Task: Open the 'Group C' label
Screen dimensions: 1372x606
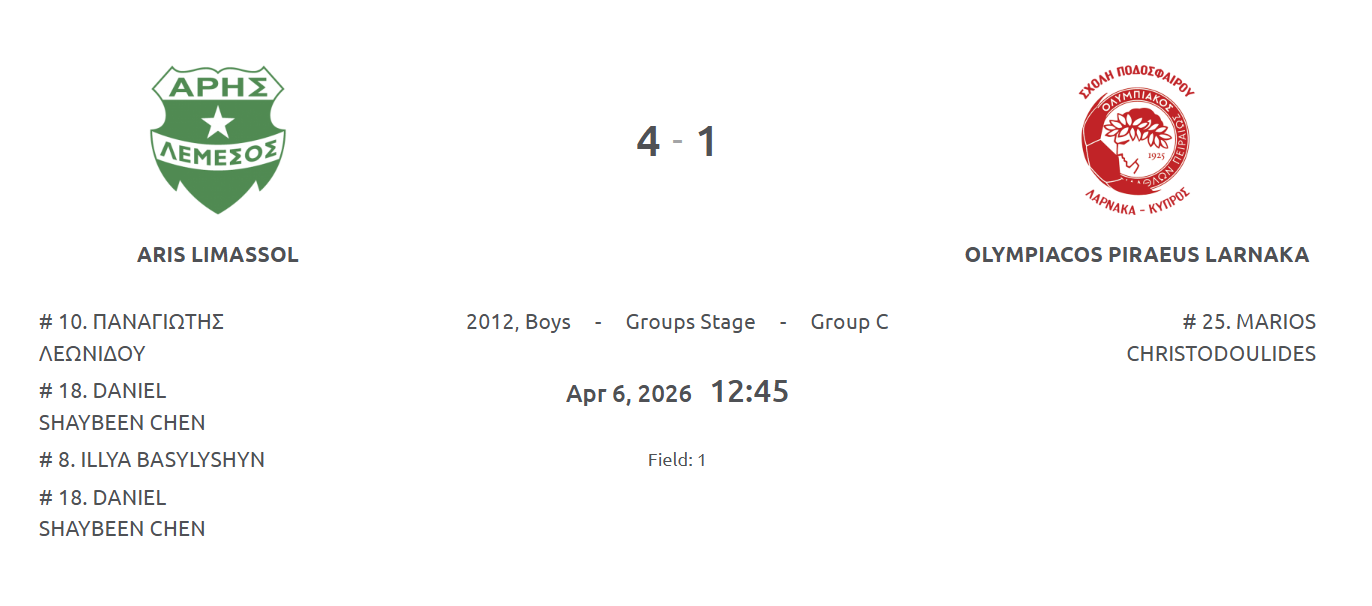Action: [x=849, y=322]
